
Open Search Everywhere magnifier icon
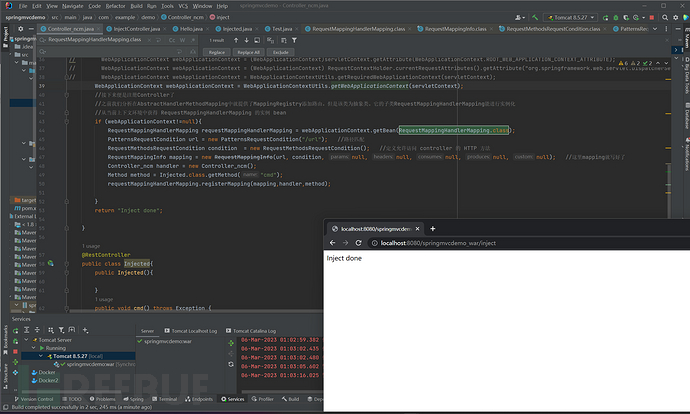coord(665,18)
